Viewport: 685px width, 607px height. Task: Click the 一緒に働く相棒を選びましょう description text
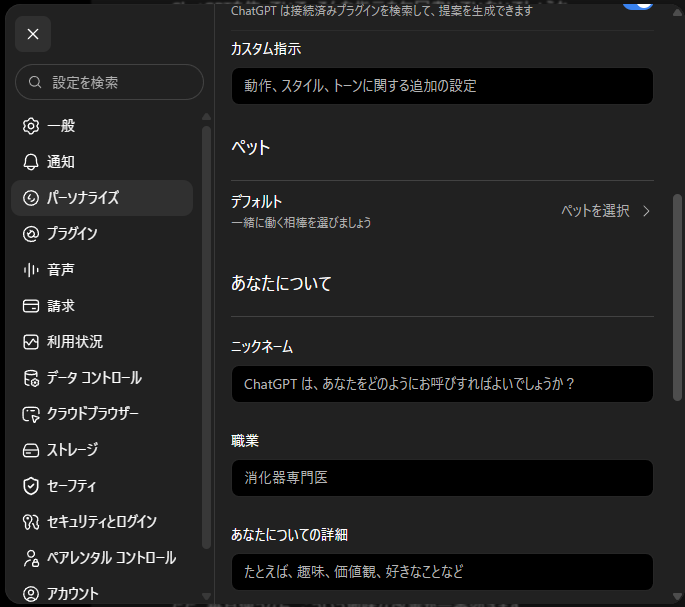[x=301, y=223]
